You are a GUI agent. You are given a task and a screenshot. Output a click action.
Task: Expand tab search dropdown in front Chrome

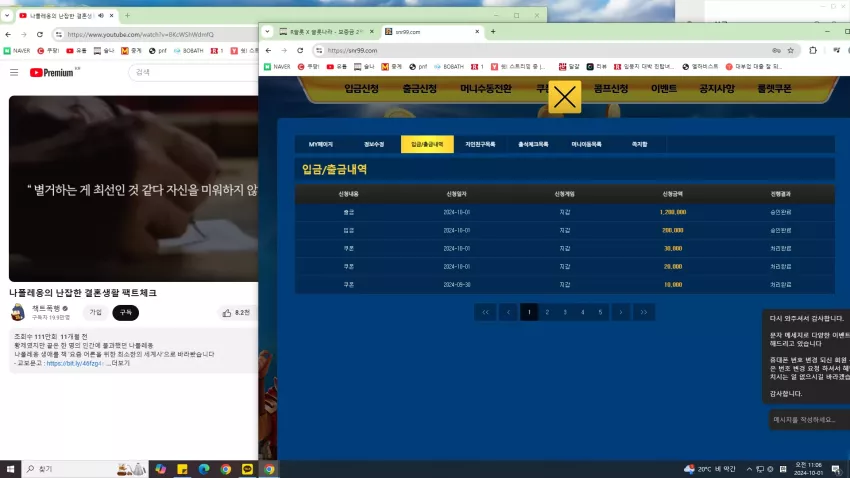pos(267,31)
